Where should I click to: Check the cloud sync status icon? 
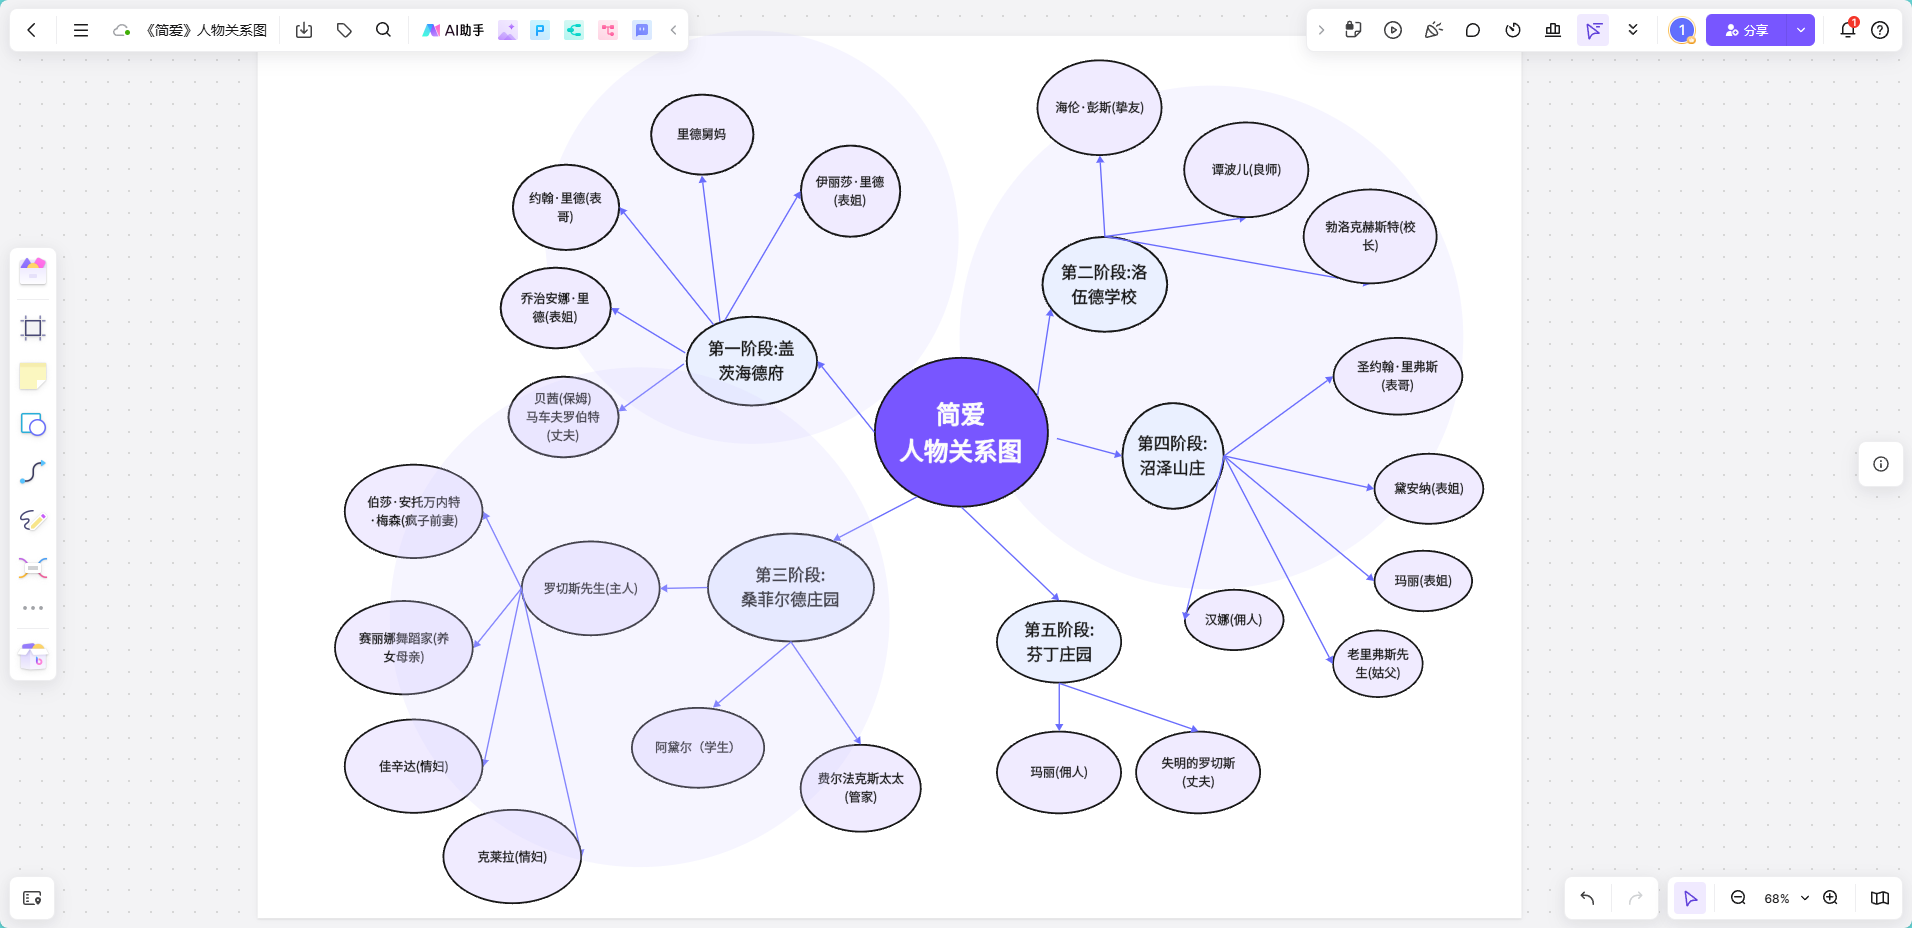tap(121, 30)
